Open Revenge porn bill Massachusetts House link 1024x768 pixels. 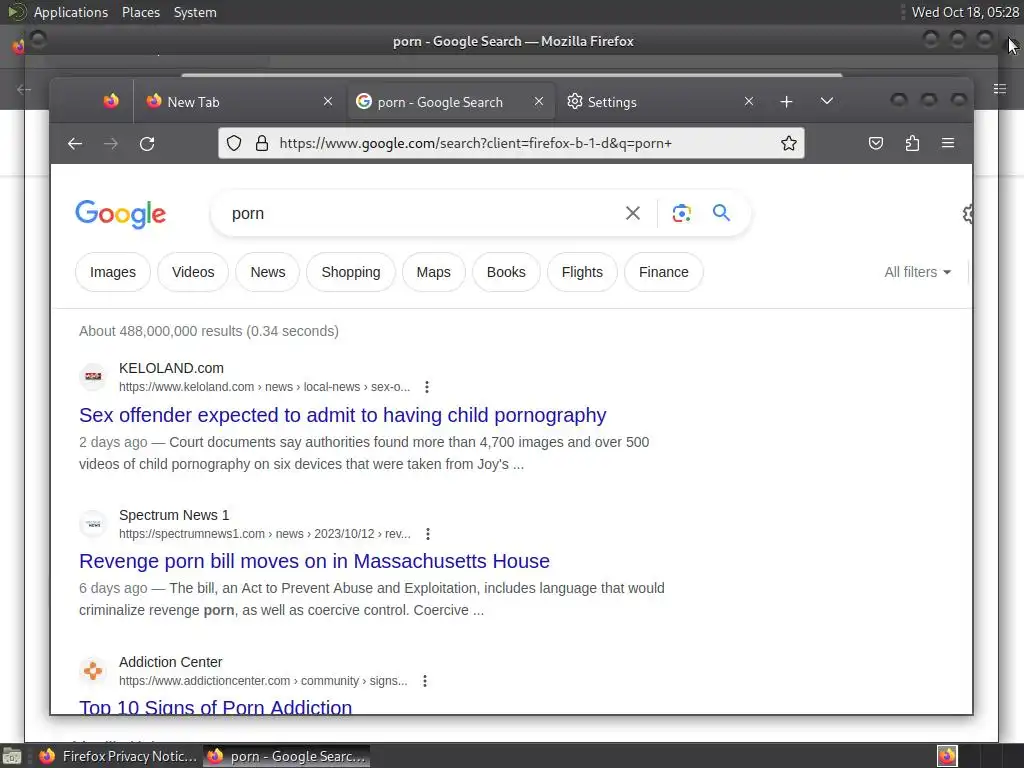tap(314, 561)
